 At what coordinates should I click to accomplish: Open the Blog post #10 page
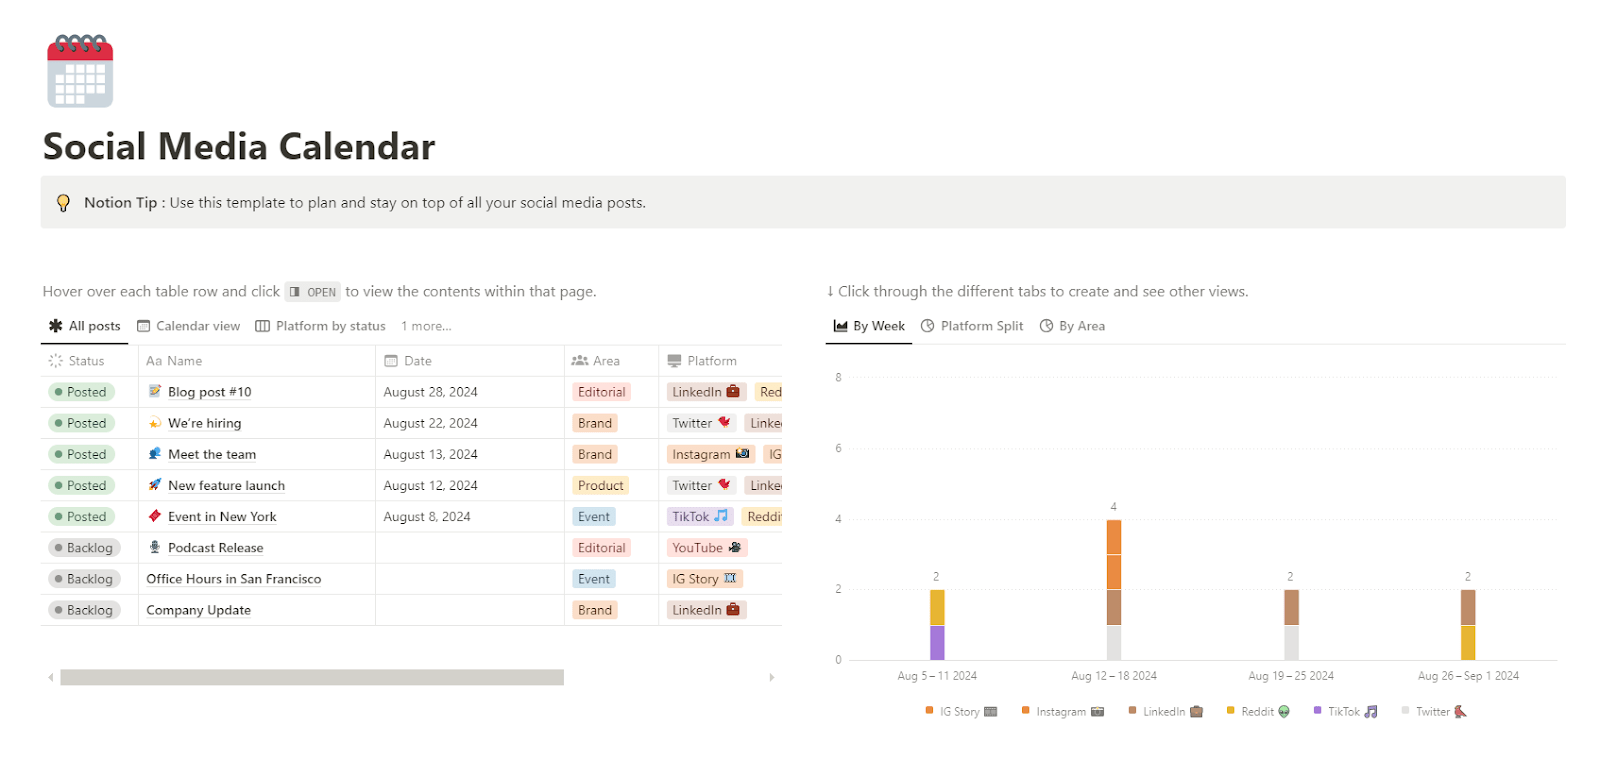(x=209, y=392)
